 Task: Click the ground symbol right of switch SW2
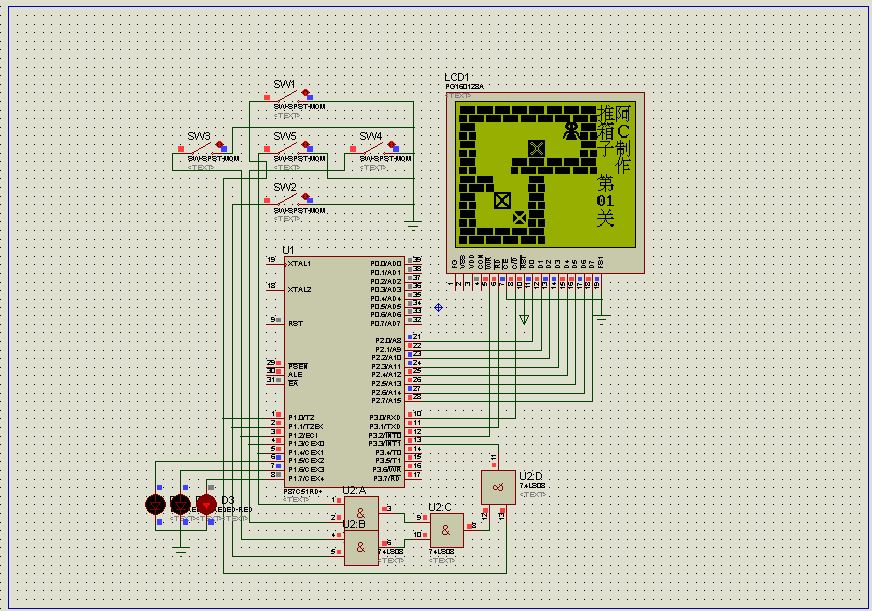(x=413, y=225)
